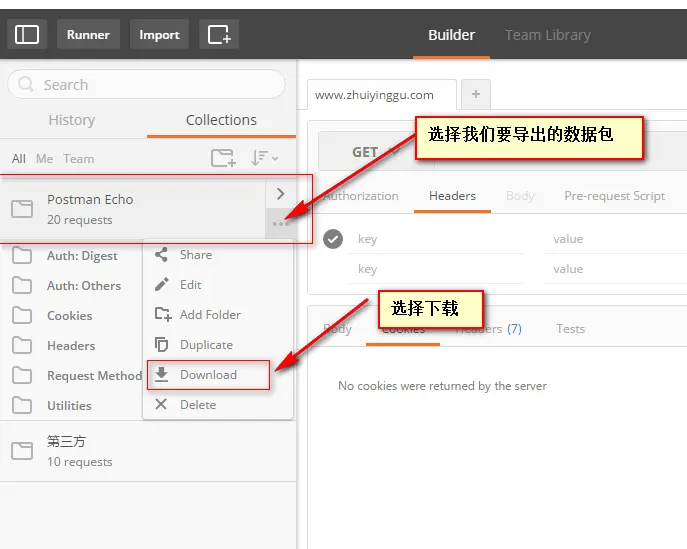687x549 pixels.
Task: Choose Delete from context menu
Action: 218,405
